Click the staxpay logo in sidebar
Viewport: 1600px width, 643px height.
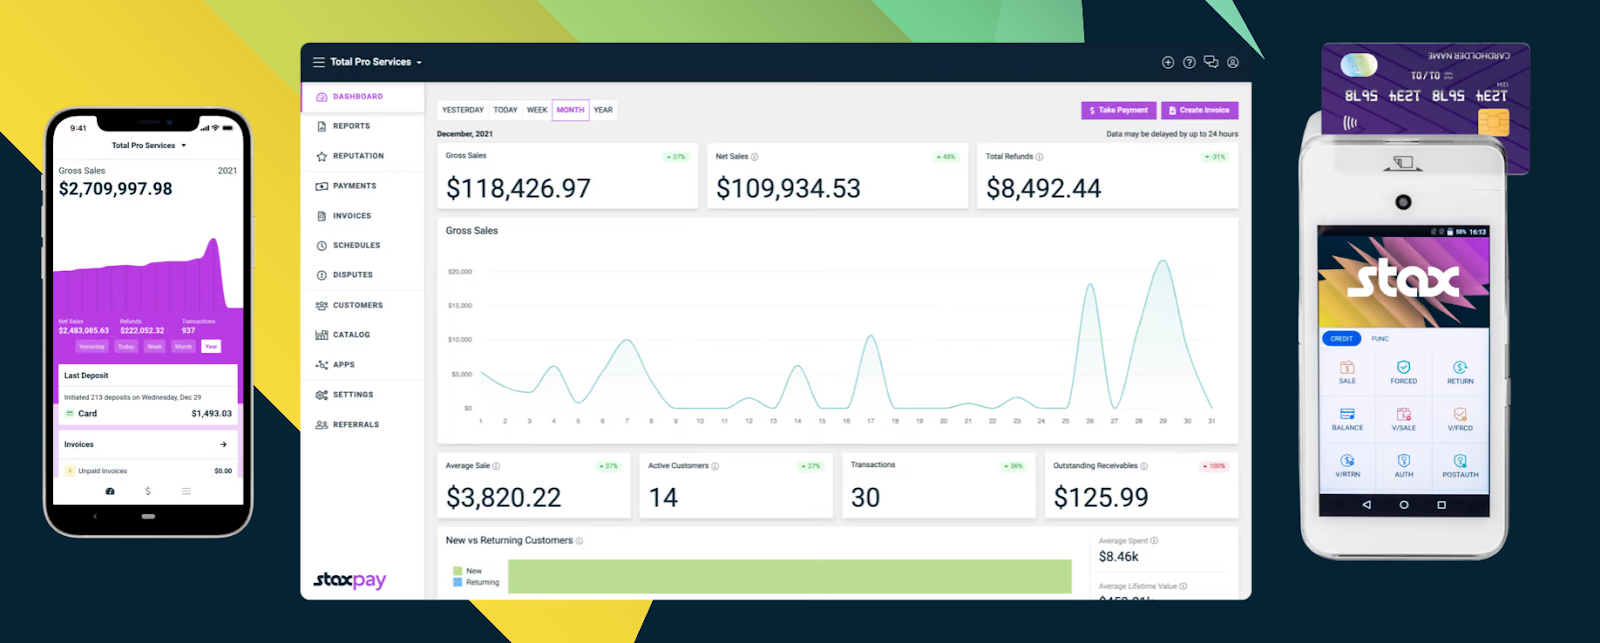tap(350, 580)
